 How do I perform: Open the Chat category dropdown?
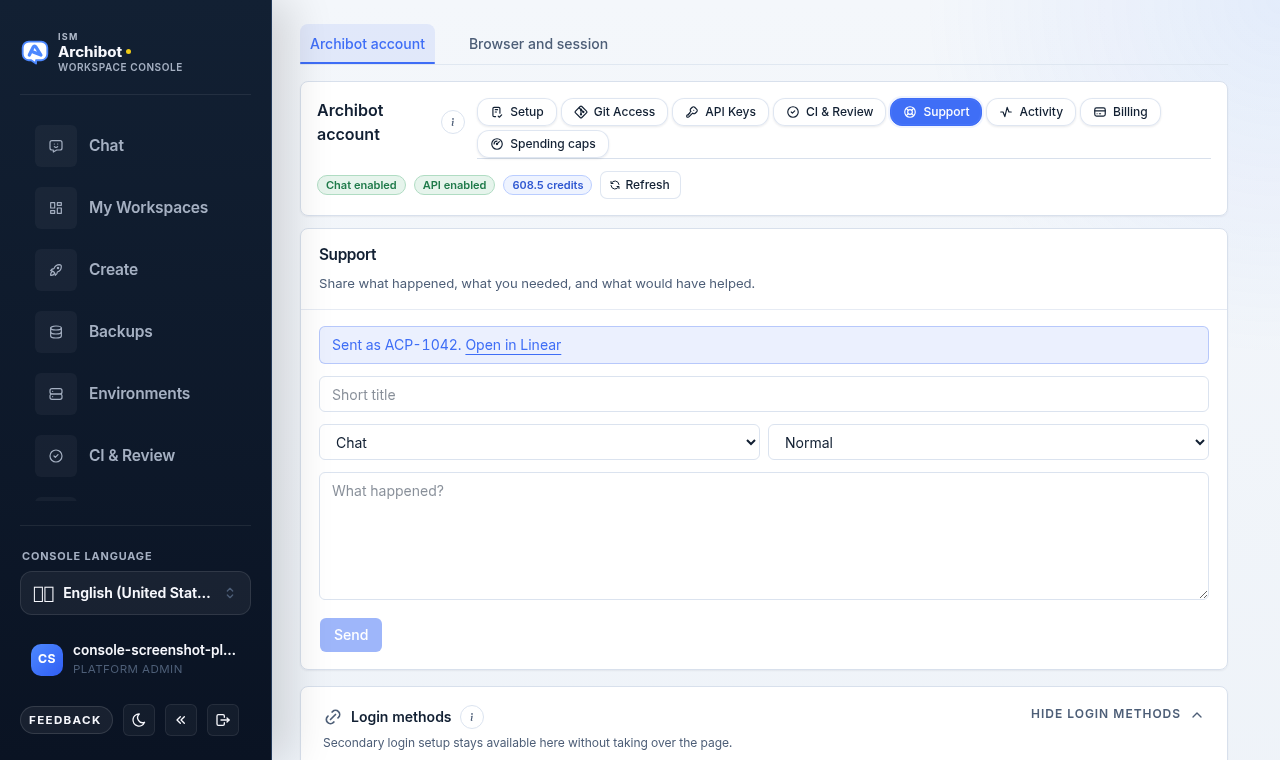[x=539, y=442]
